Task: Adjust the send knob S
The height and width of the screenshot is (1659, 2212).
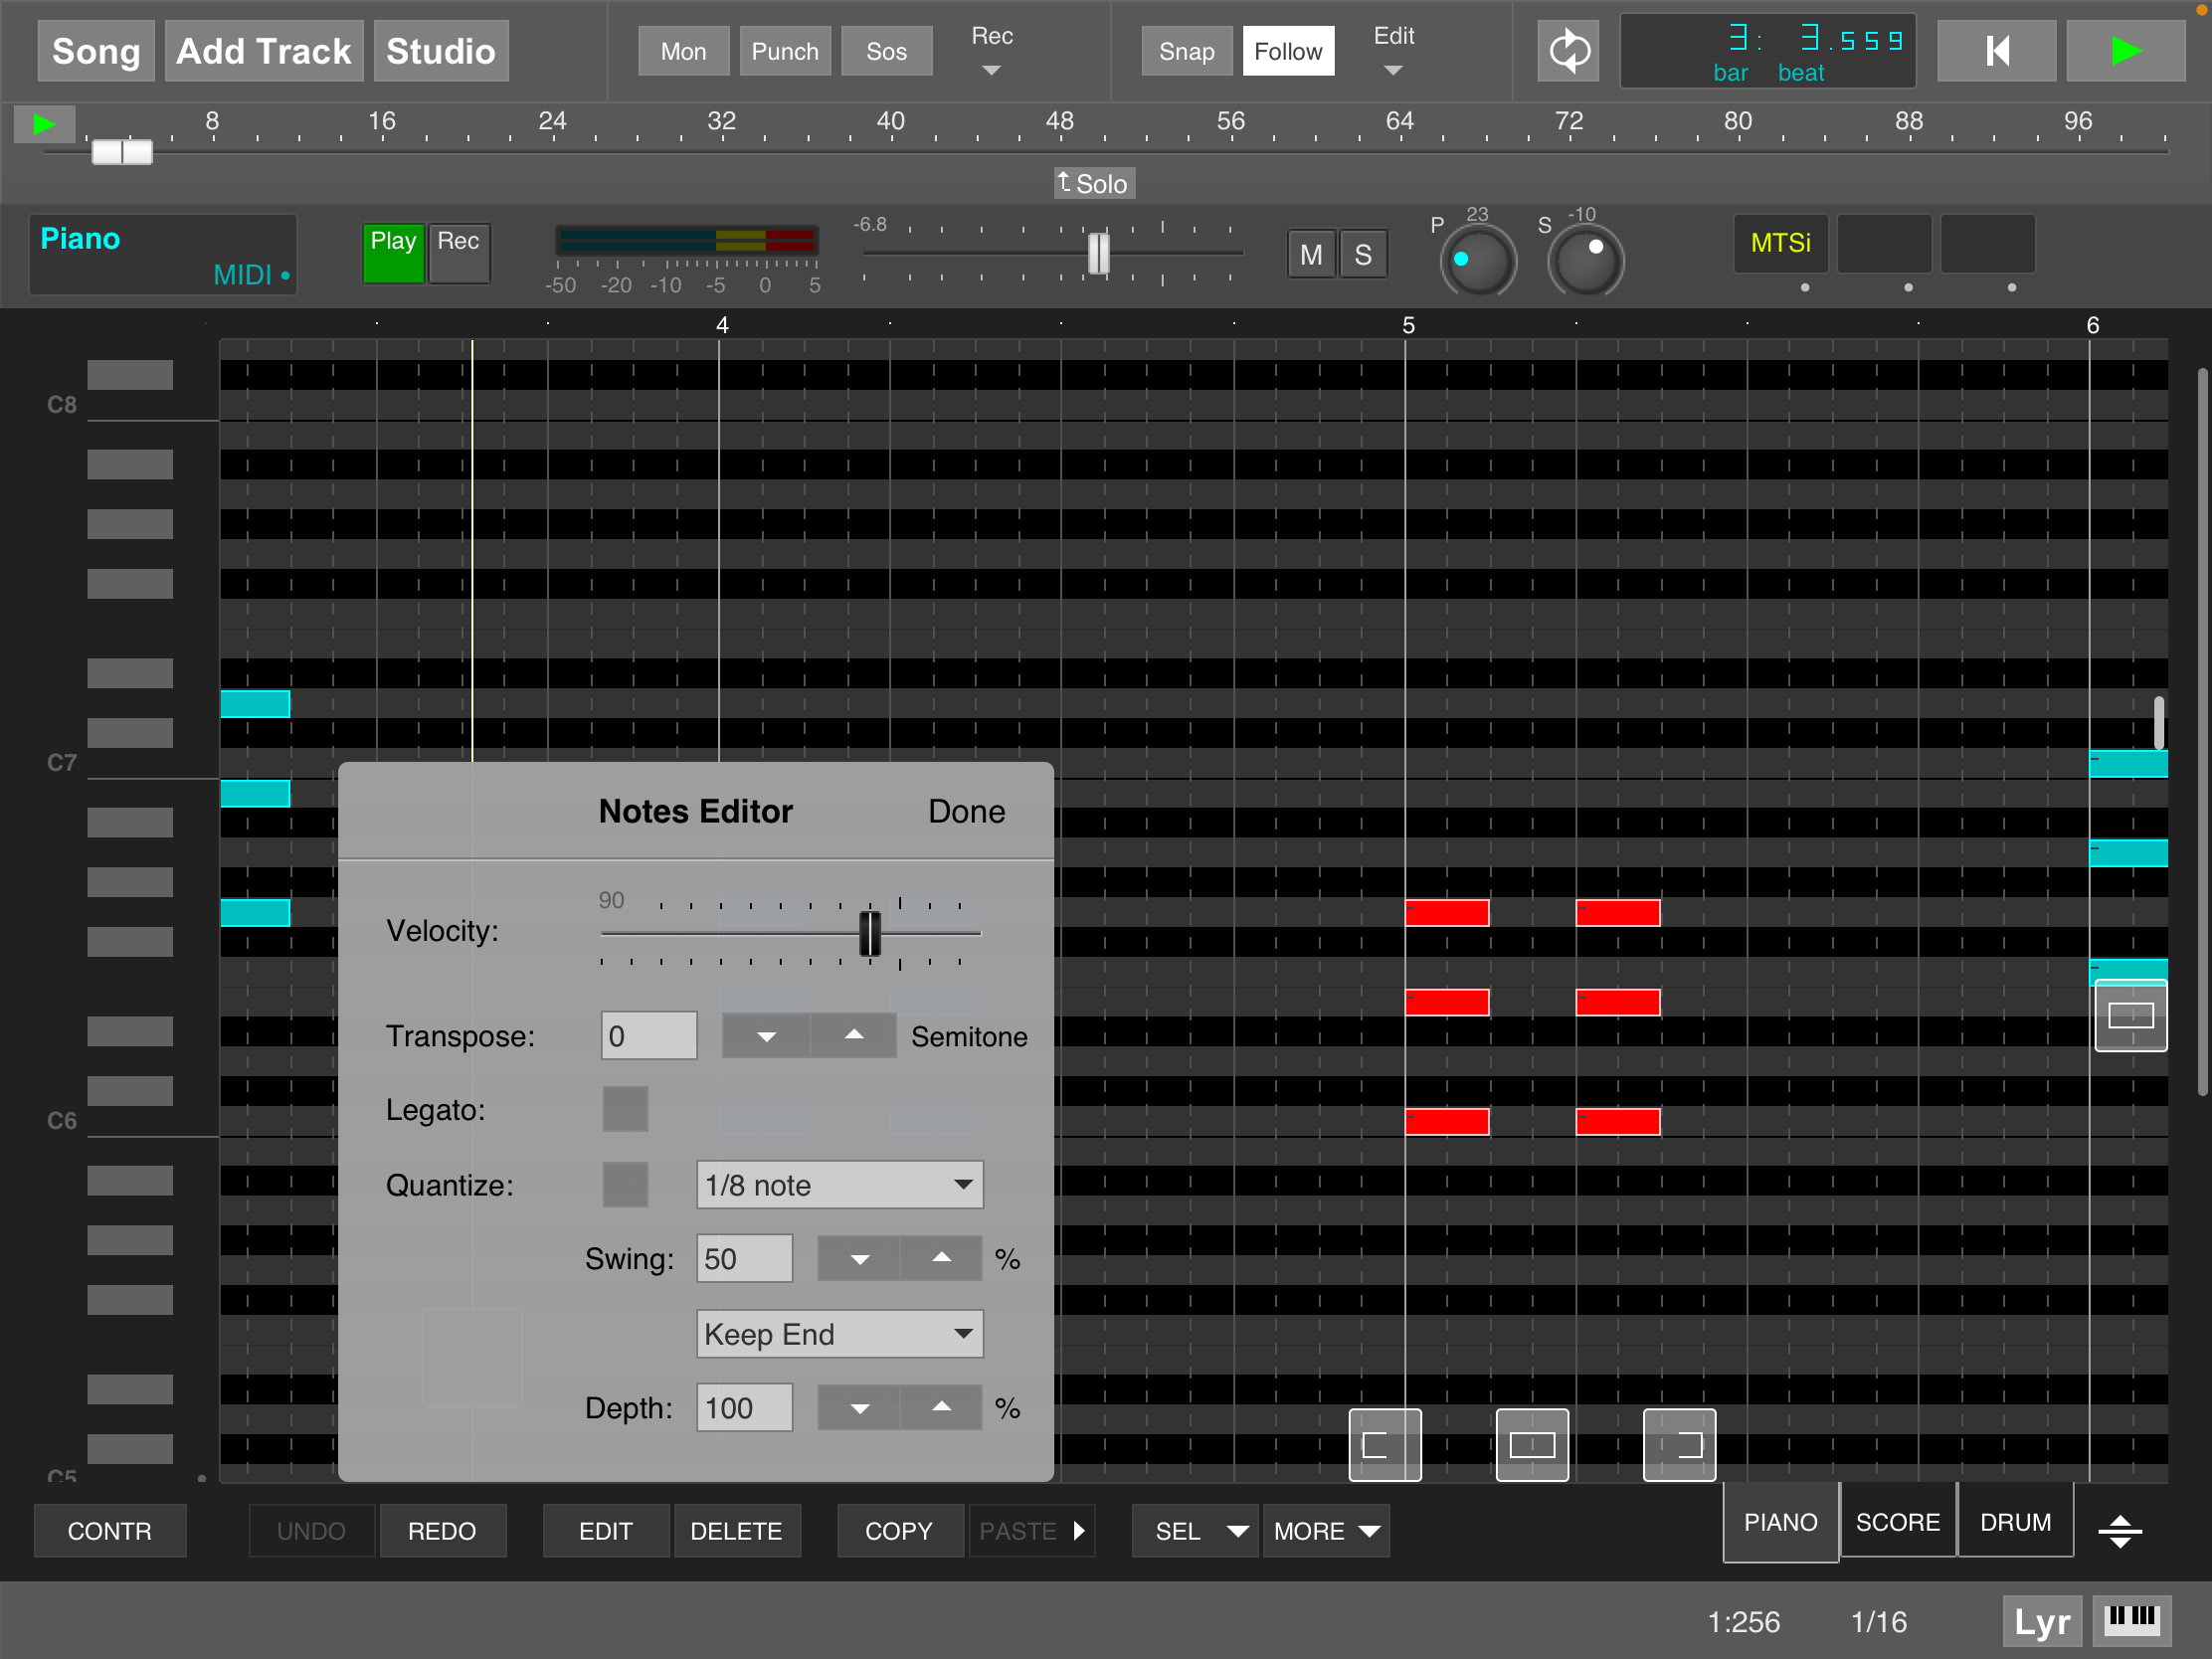Action: pyautogui.click(x=1585, y=260)
